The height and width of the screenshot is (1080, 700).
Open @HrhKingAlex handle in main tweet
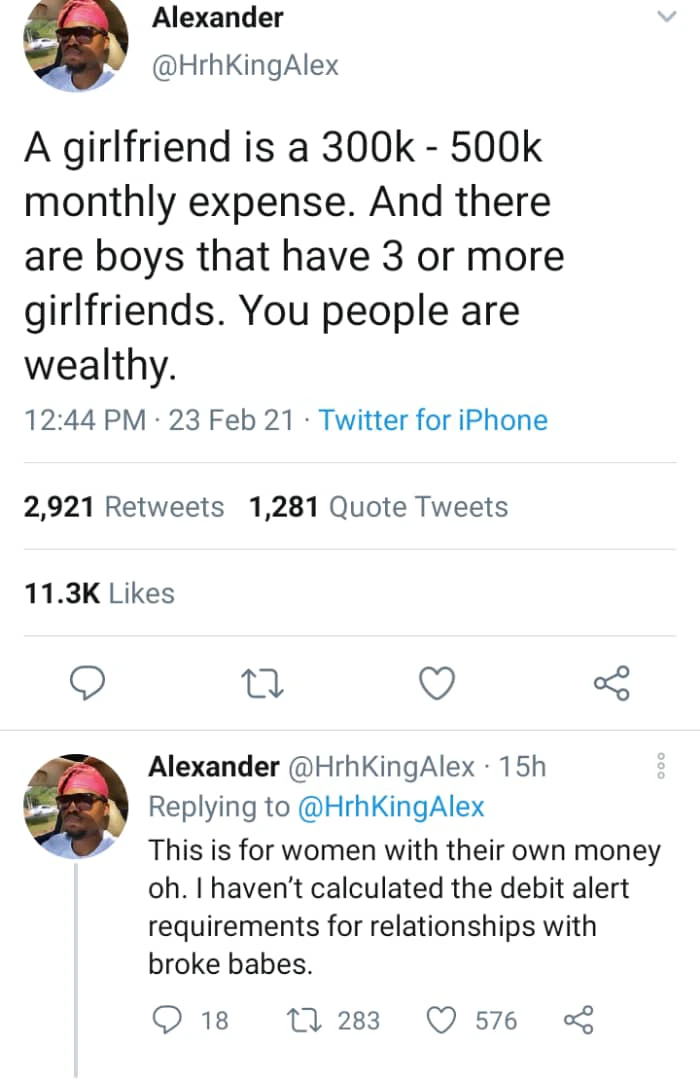point(244,66)
